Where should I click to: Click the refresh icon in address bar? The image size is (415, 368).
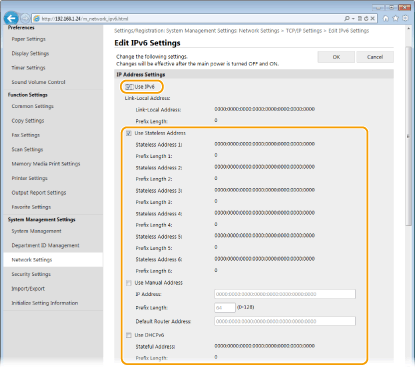tap(366, 19)
